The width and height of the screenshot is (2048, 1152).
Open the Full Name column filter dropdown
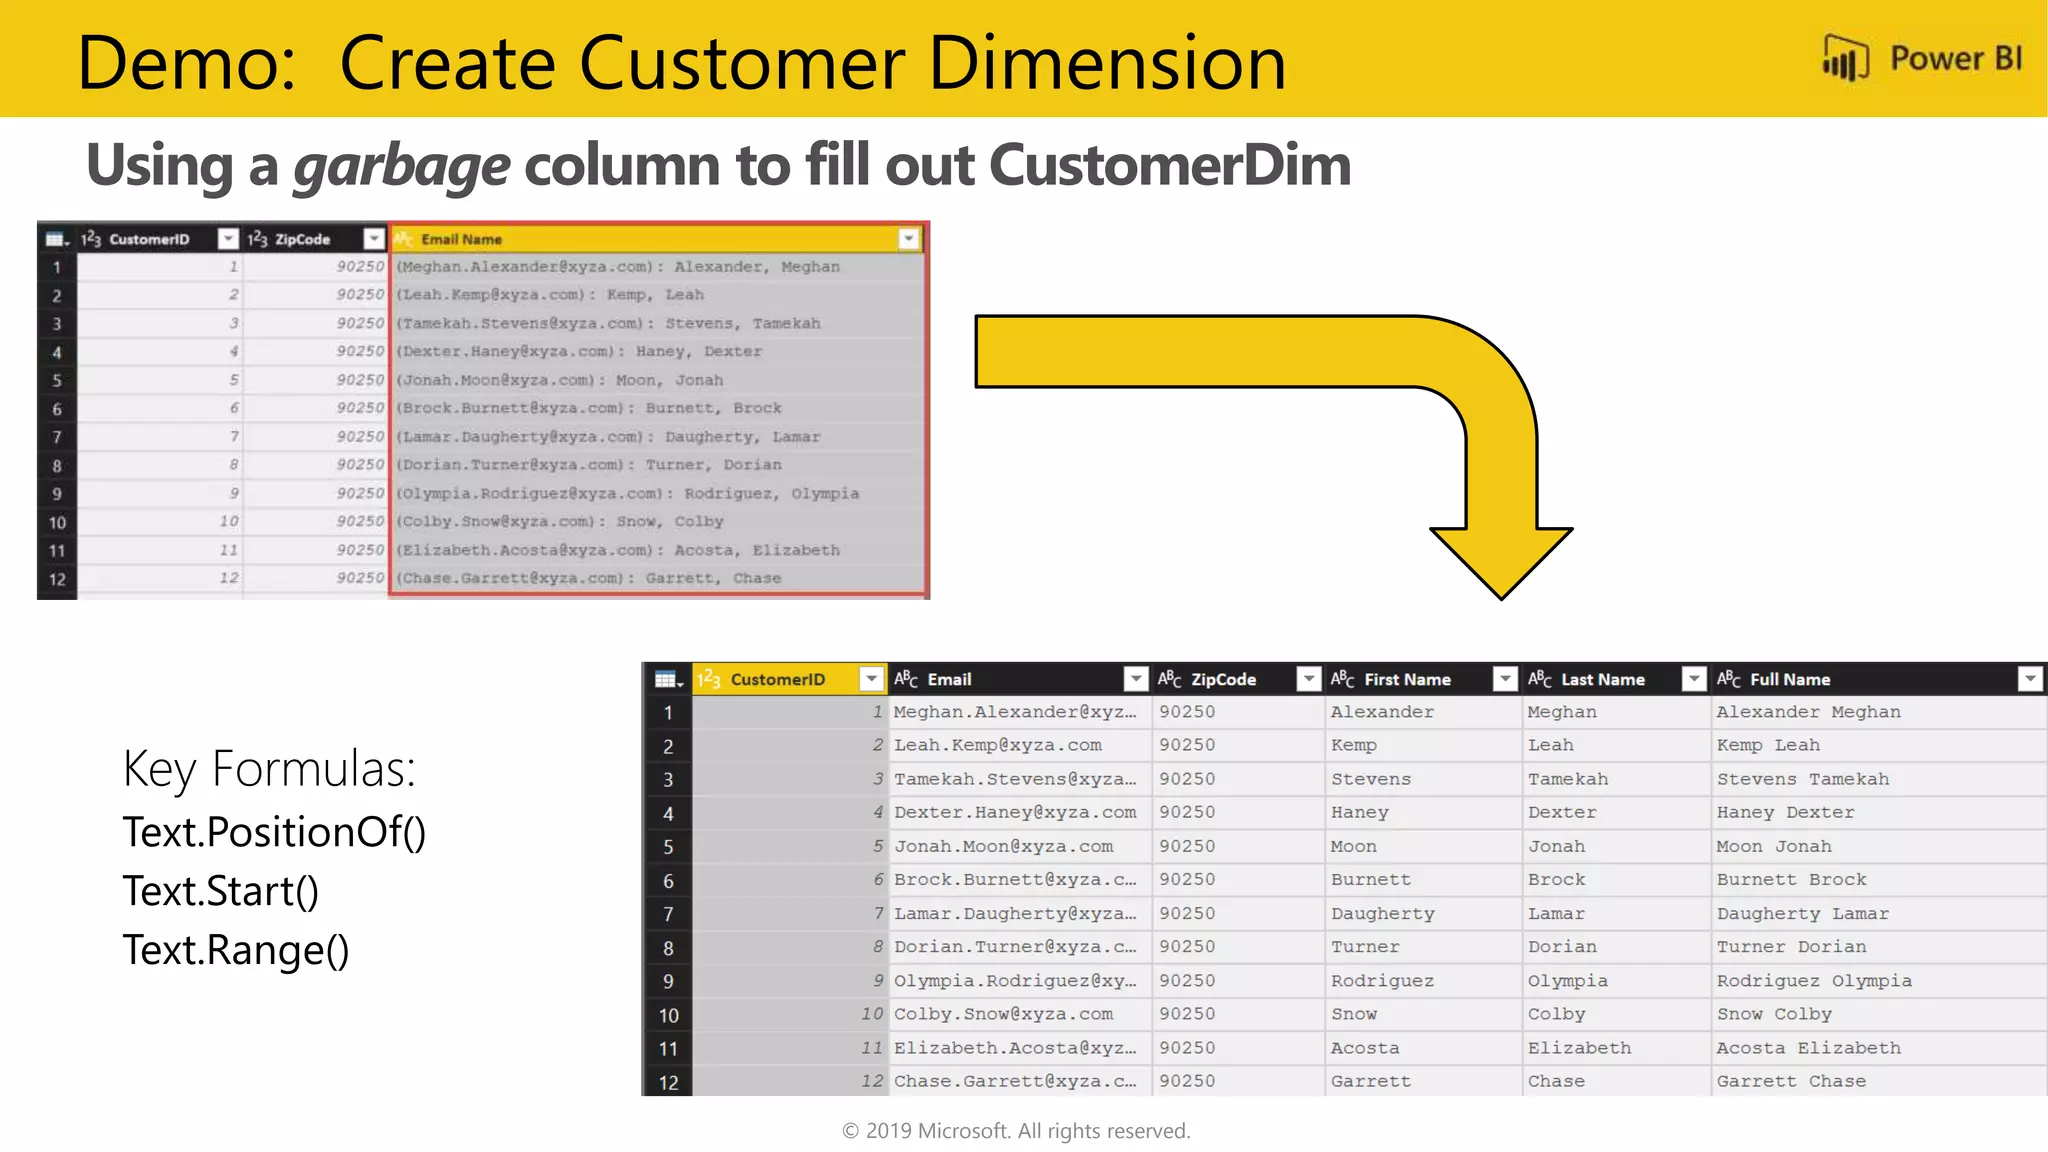coord(2030,679)
